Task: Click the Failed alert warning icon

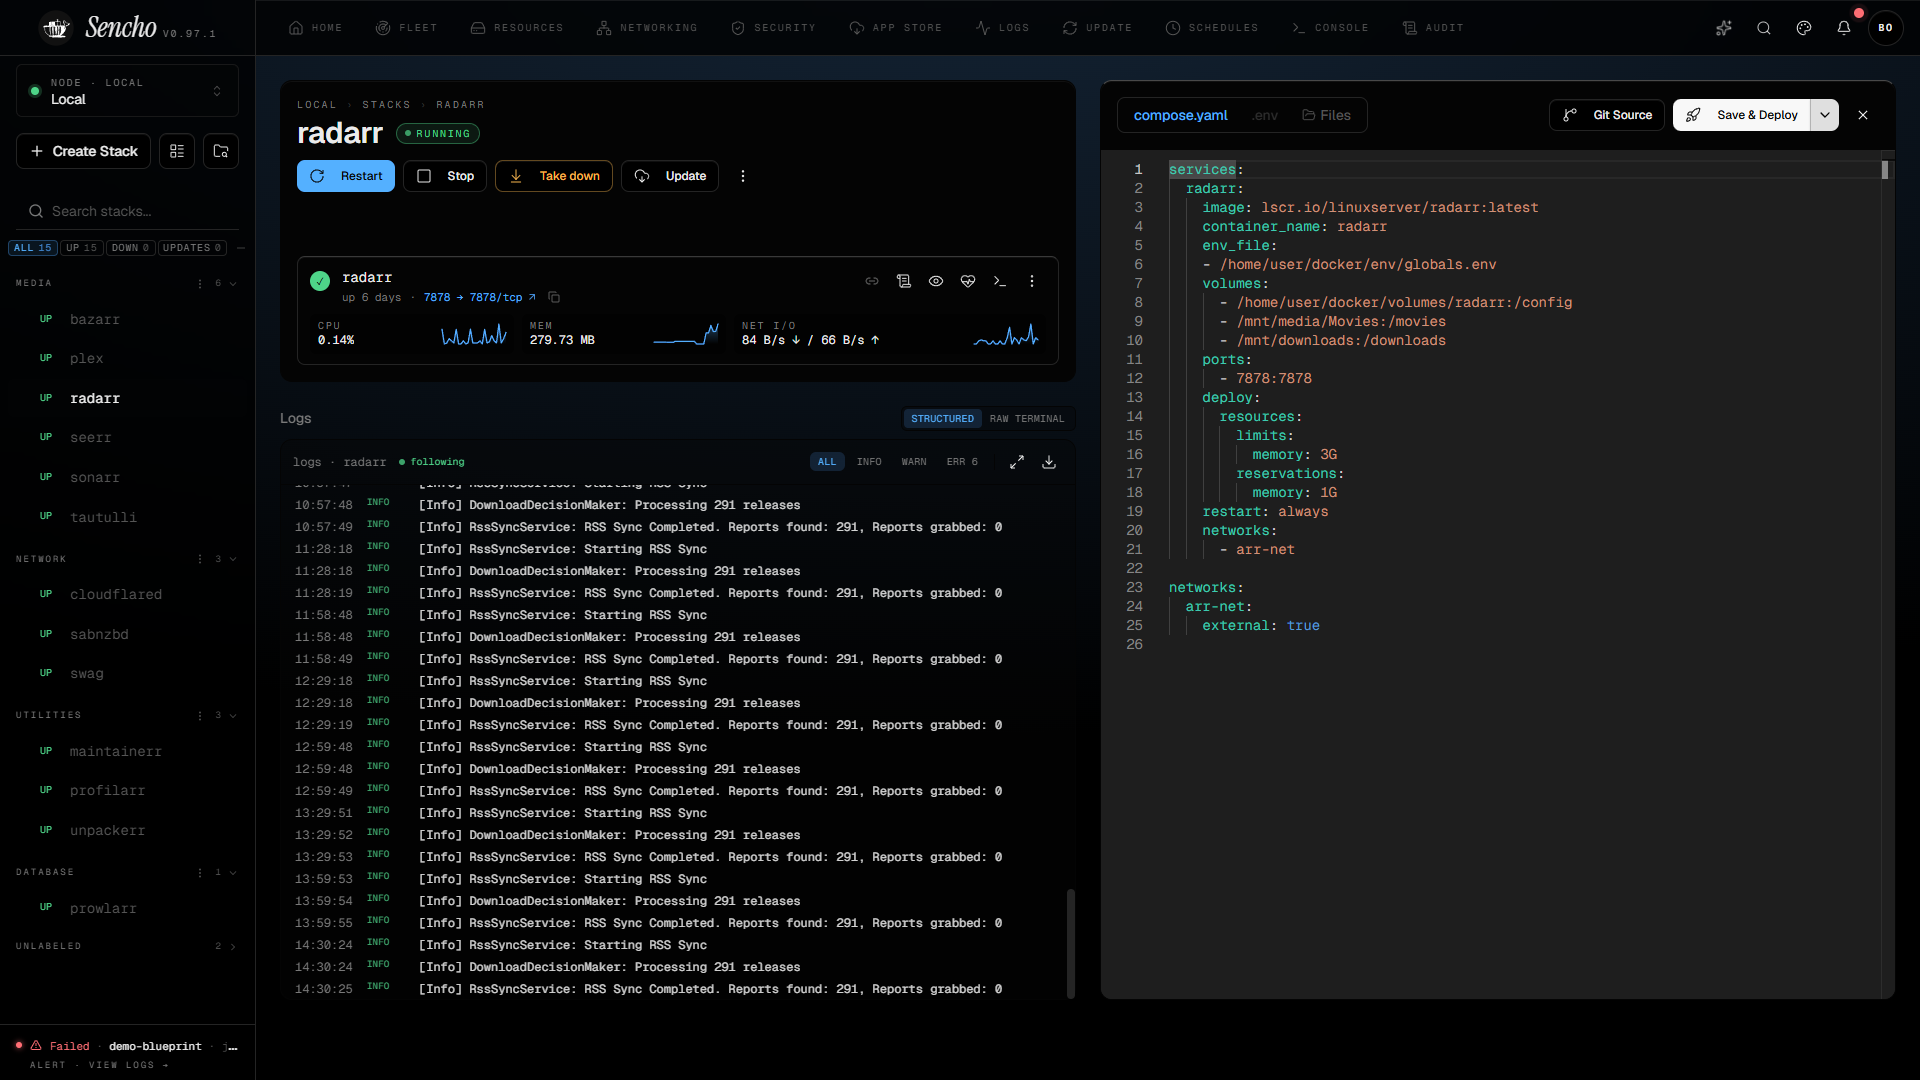Action: point(36,1046)
